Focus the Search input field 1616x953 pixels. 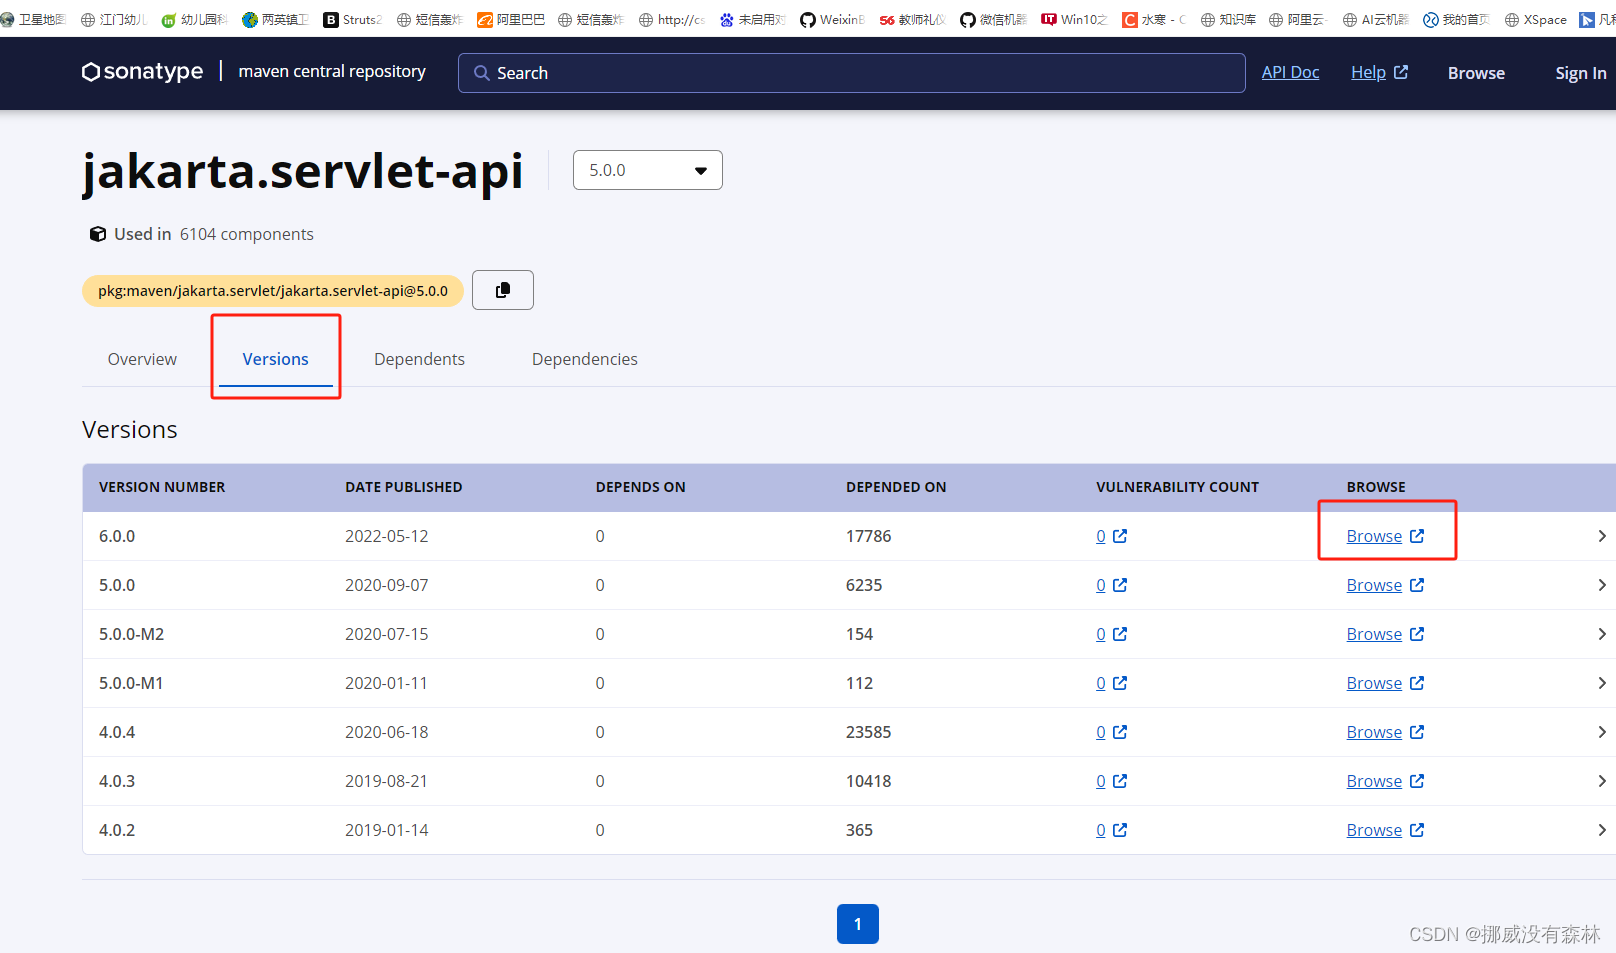852,73
